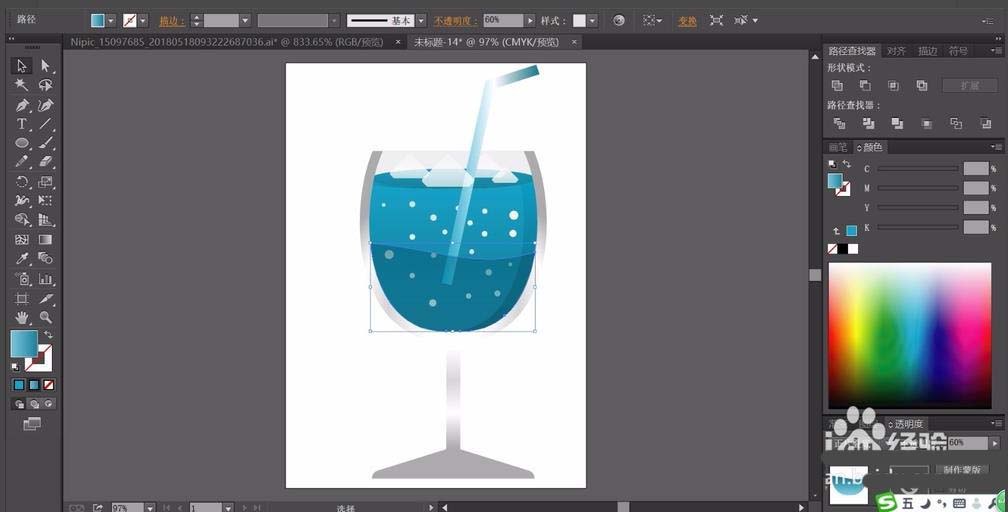
Task: Open the Color panel flyout menu
Action: click(997, 147)
